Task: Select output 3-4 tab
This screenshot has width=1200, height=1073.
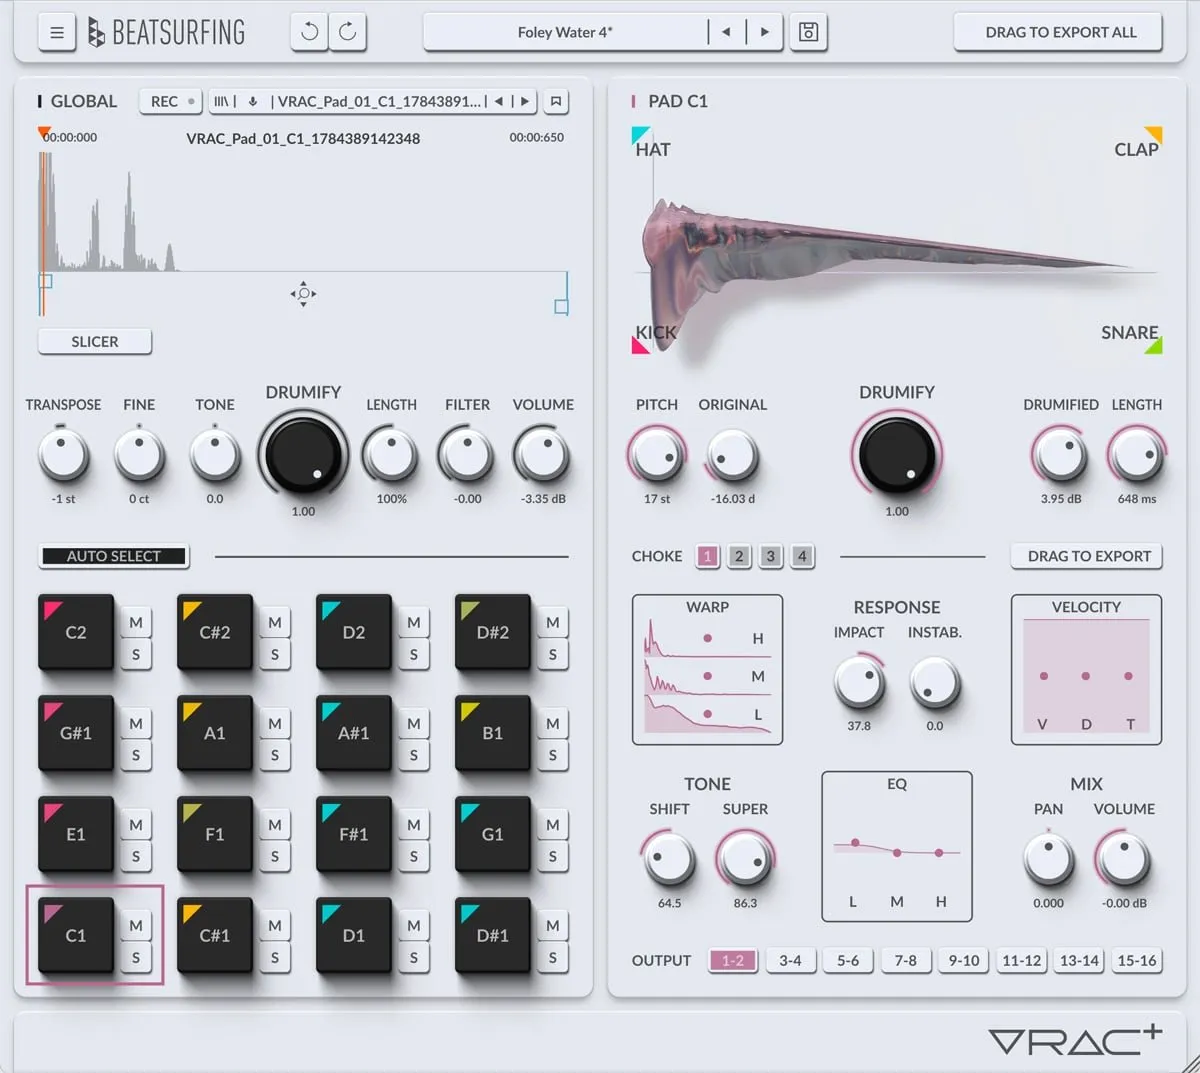Action: tap(790, 960)
